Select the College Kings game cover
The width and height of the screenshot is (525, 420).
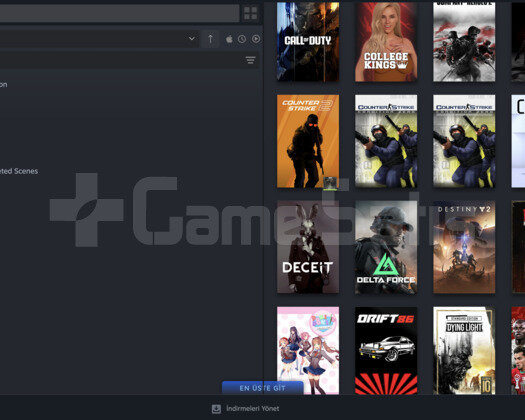[x=386, y=42]
